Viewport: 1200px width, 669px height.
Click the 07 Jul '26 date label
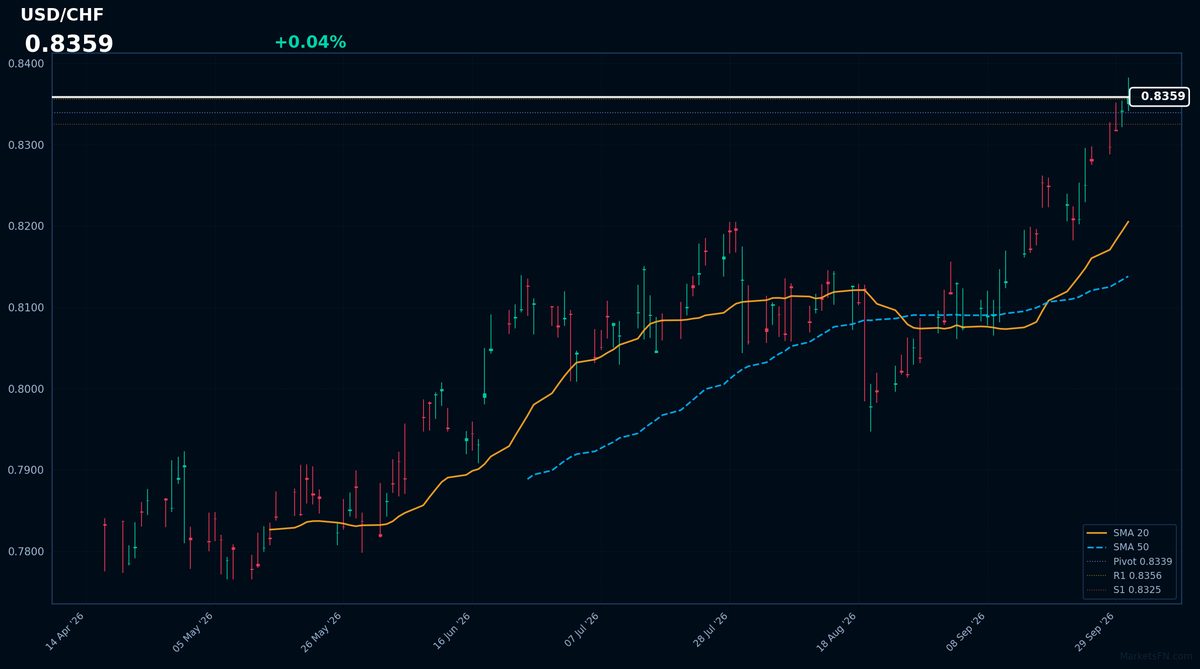[581, 632]
